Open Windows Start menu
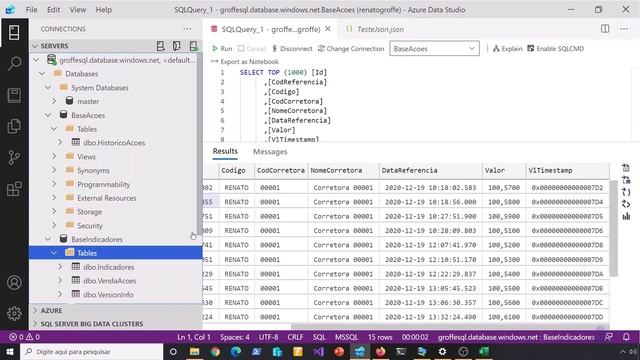The width and height of the screenshot is (640, 360). (x=10, y=351)
